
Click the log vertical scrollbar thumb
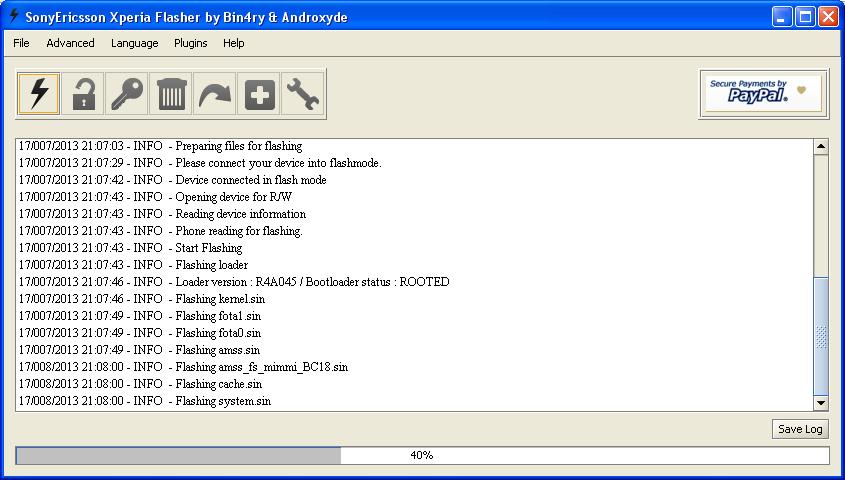click(821, 337)
